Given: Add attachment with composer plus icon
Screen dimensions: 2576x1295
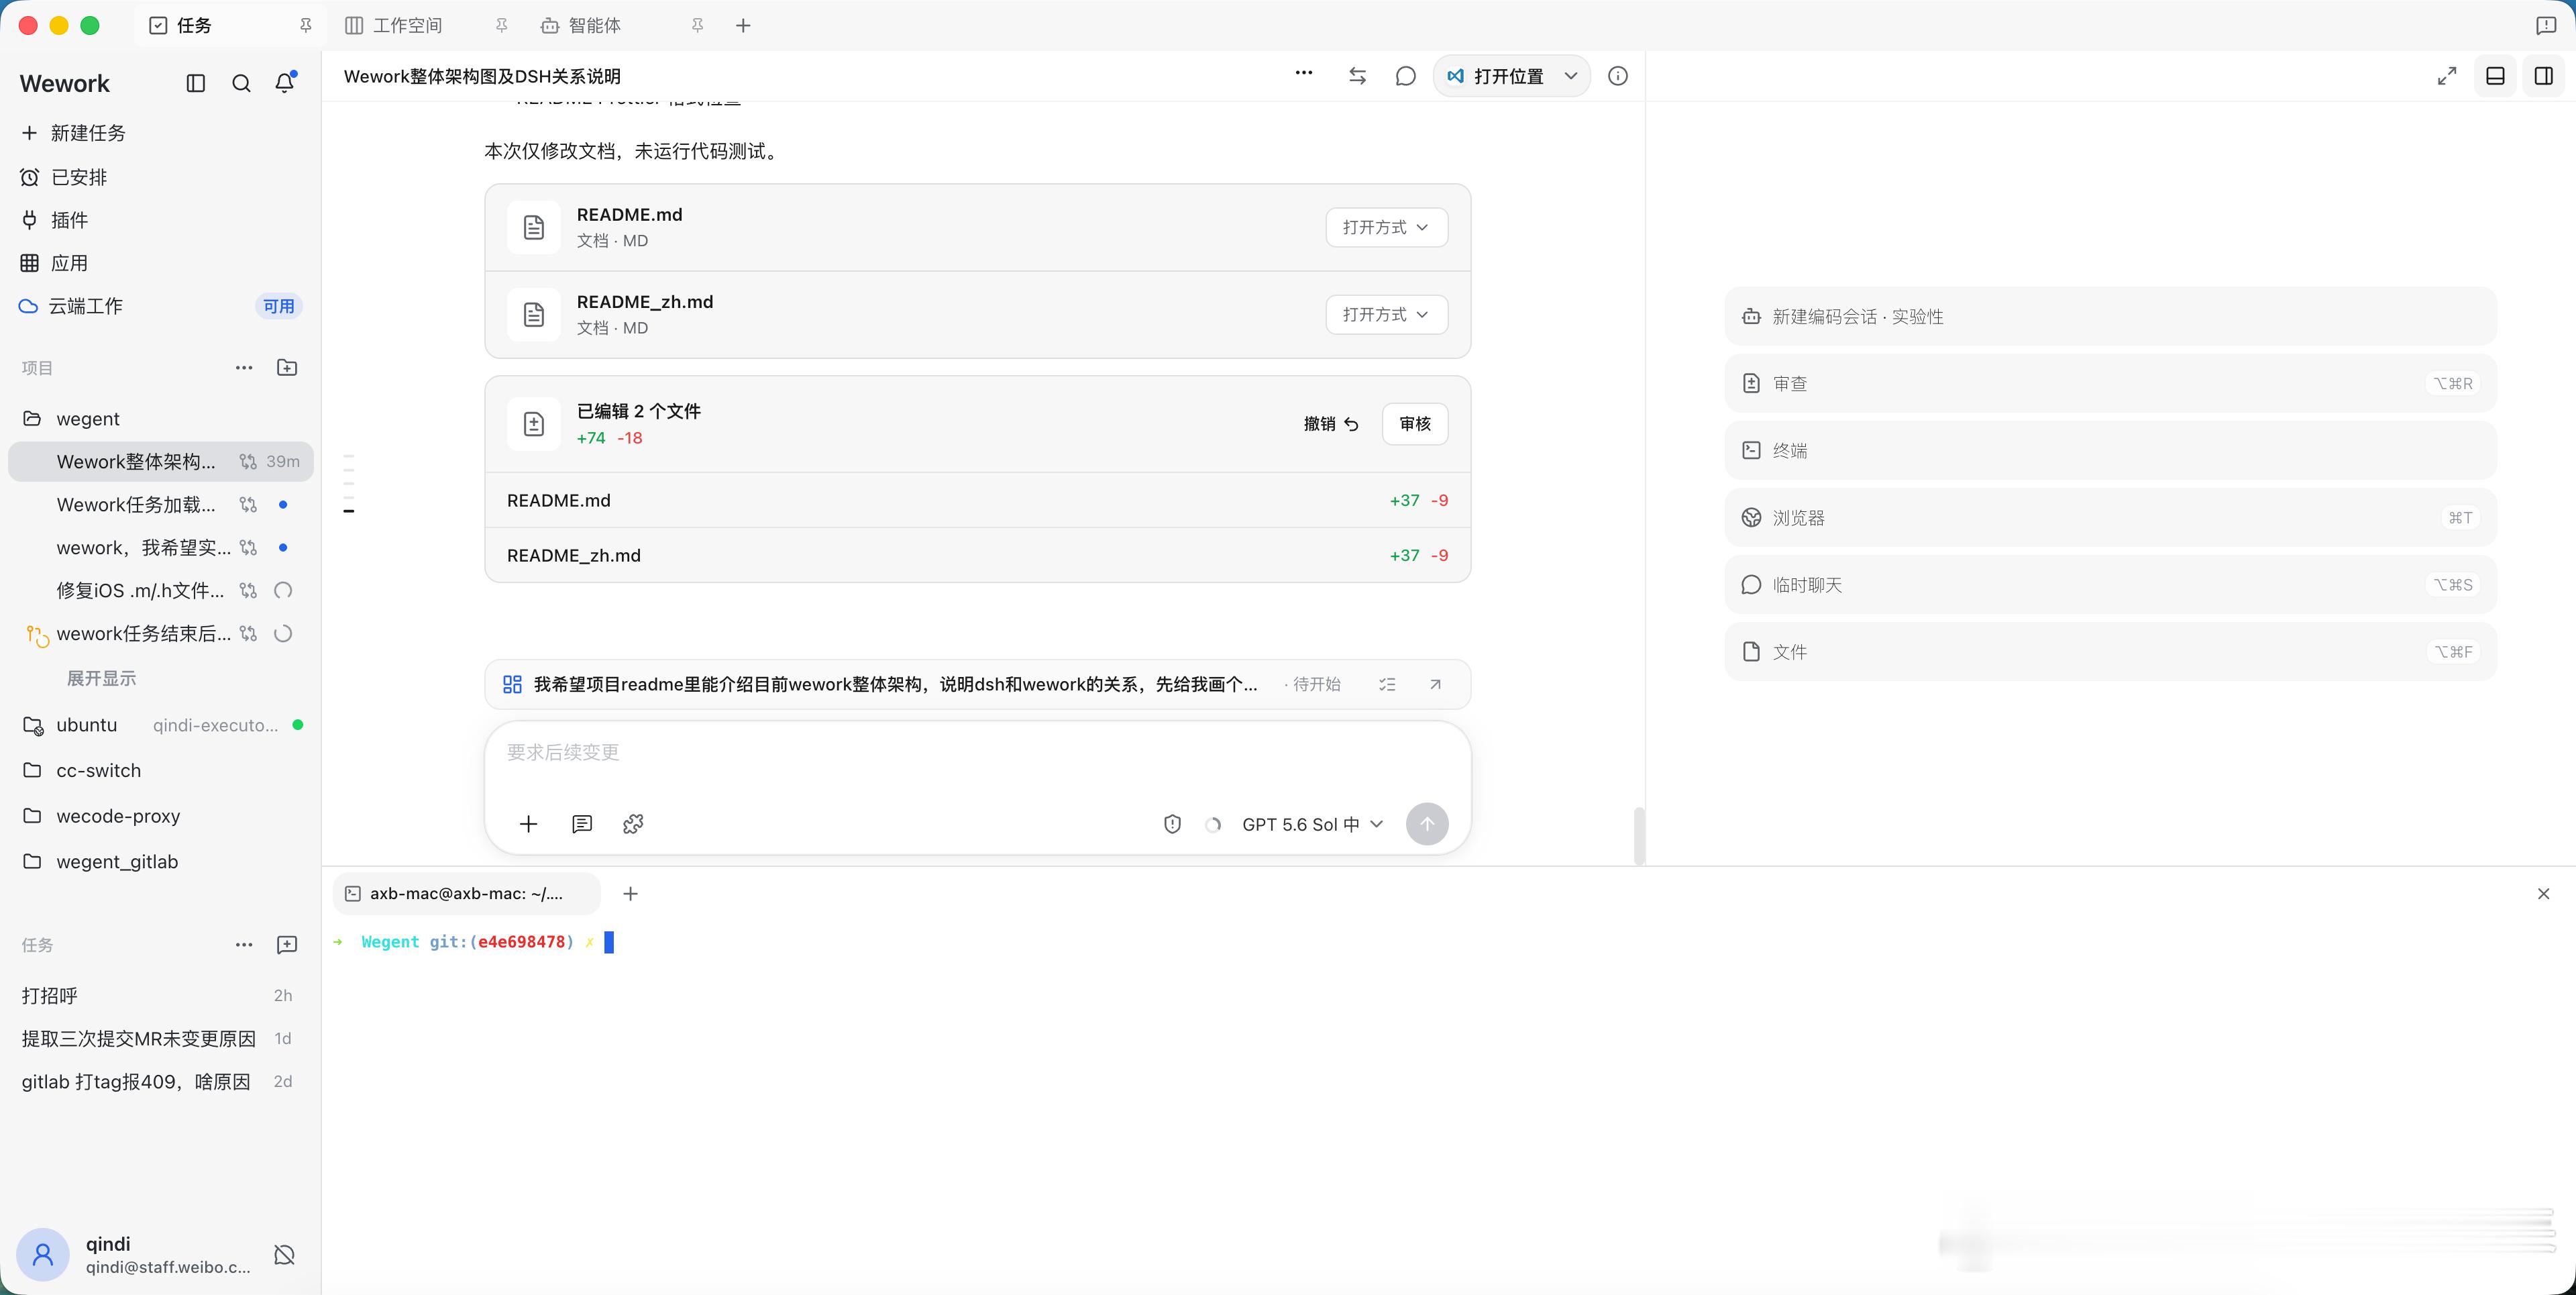Looking at the screenshot, I should (x=528, y=824).
